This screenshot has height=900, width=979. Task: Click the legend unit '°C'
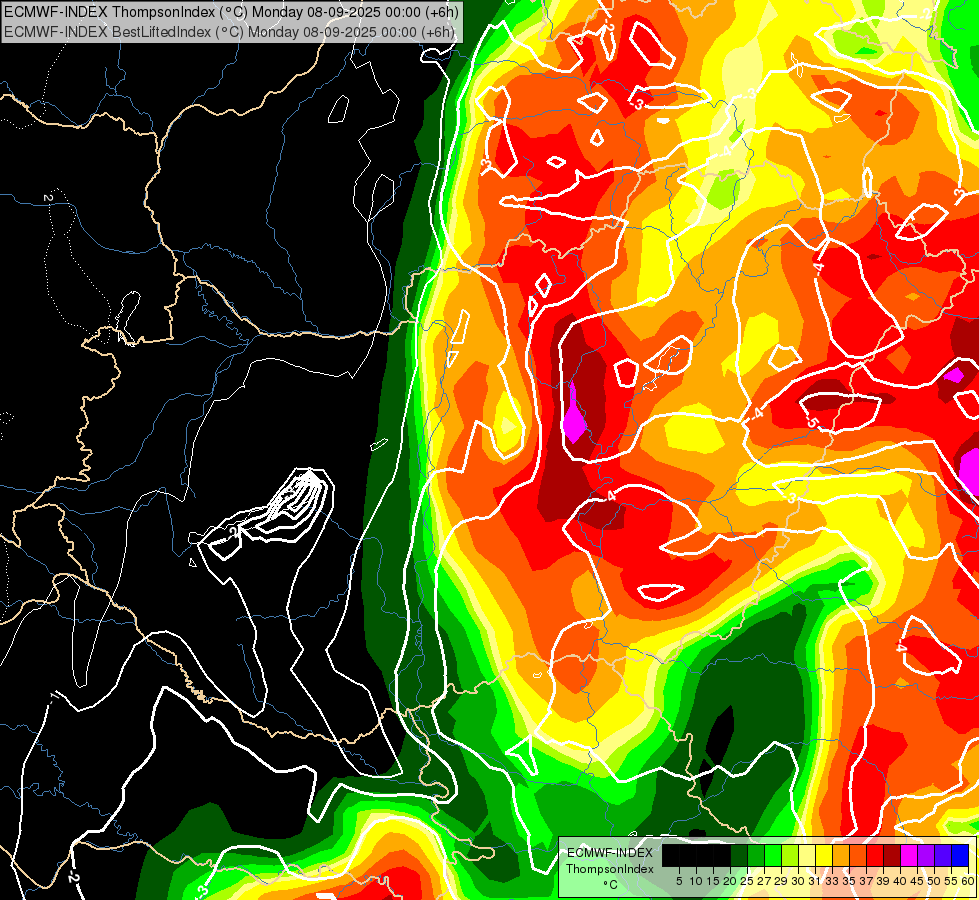[610, 885]
